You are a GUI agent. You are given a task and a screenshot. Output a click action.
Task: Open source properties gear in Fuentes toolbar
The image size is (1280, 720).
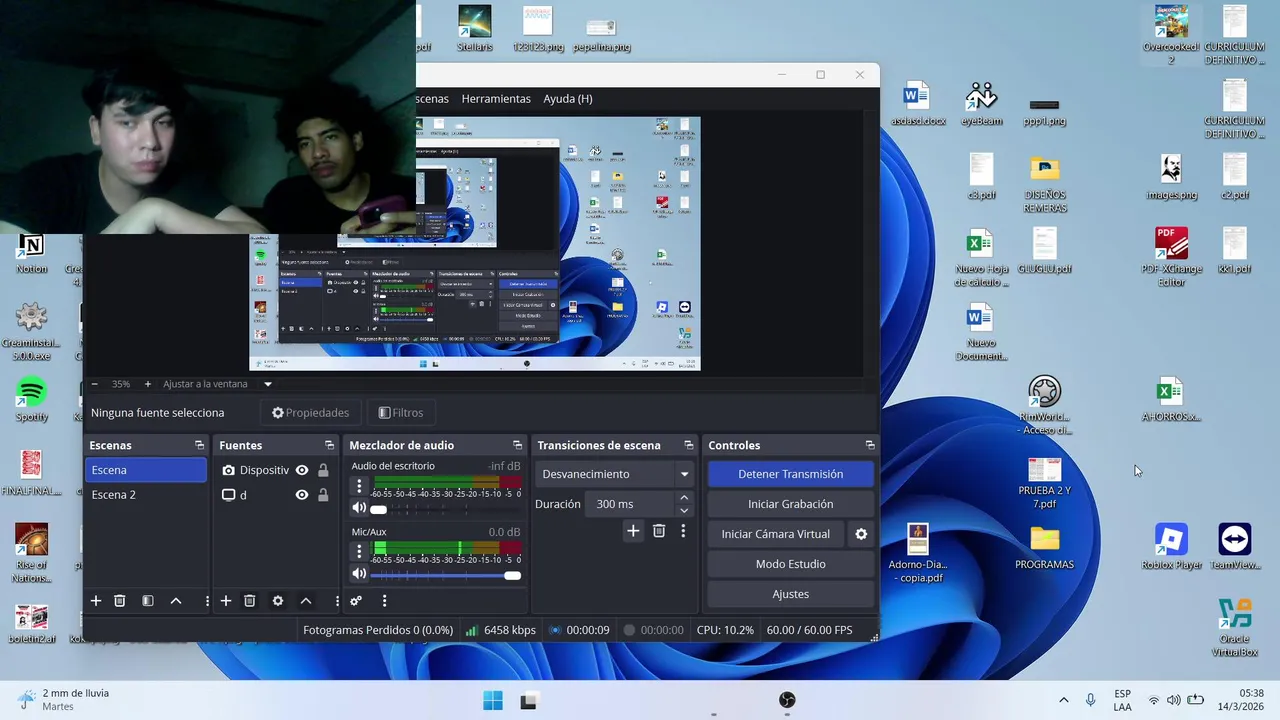278,601
